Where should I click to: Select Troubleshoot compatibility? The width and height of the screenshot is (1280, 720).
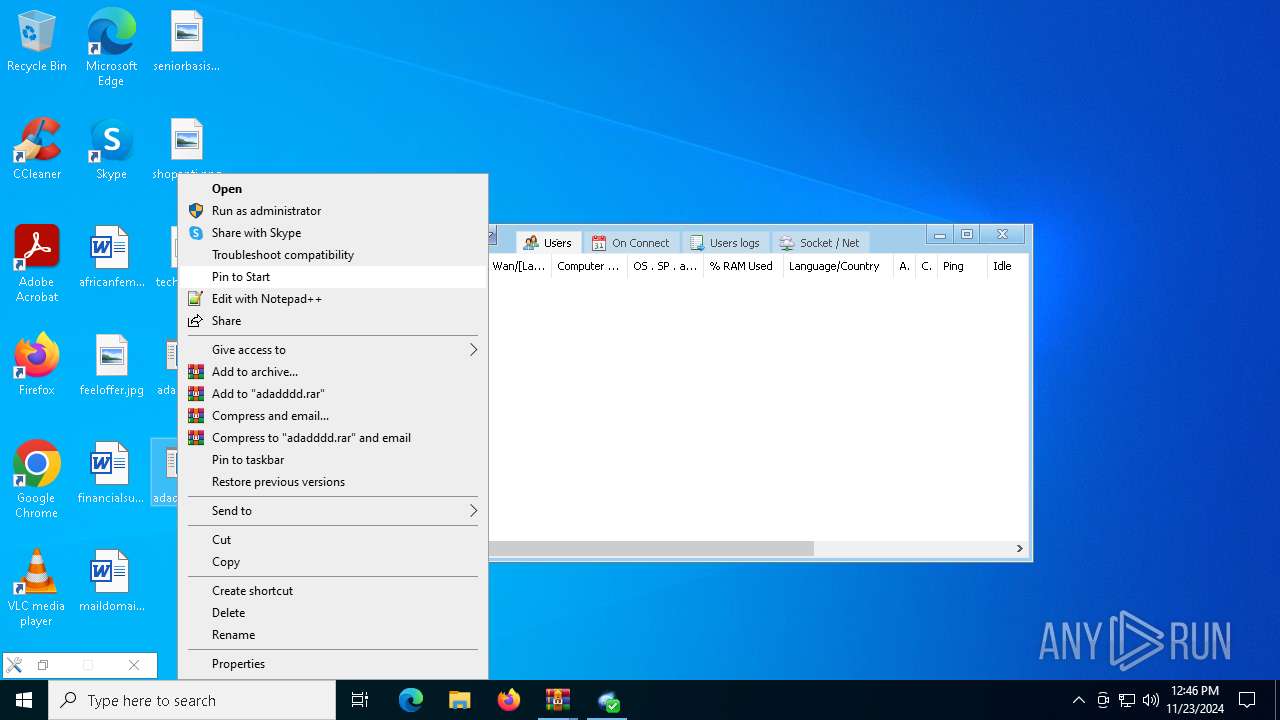click(333, 255)
